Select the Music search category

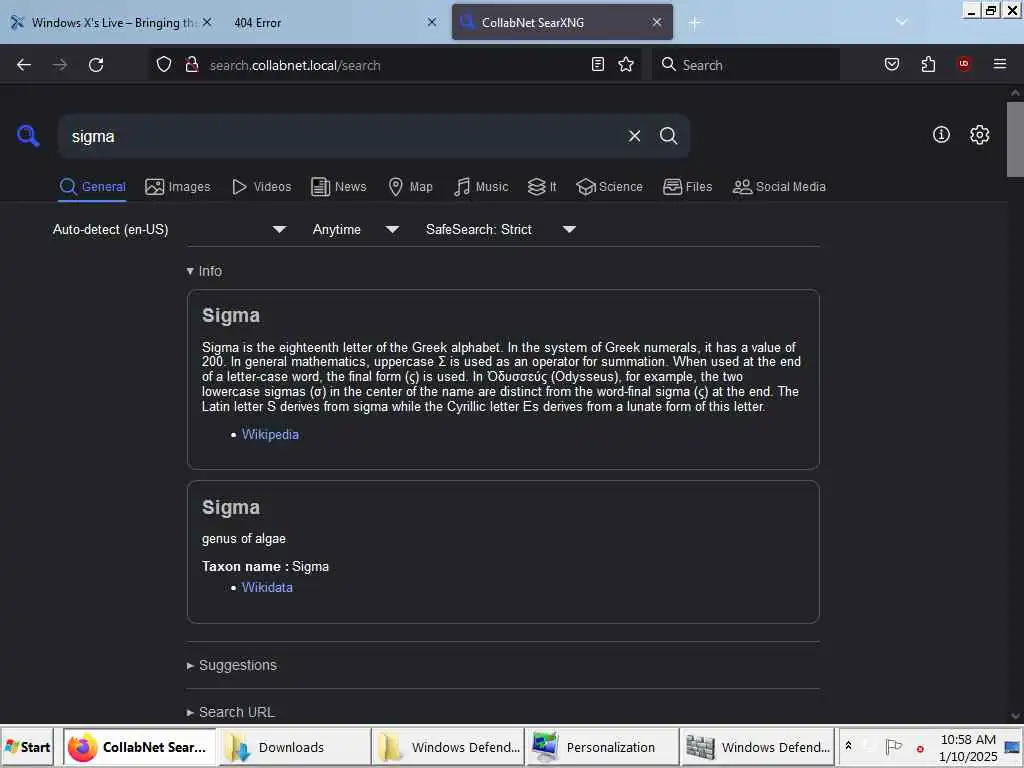(481, 187)
